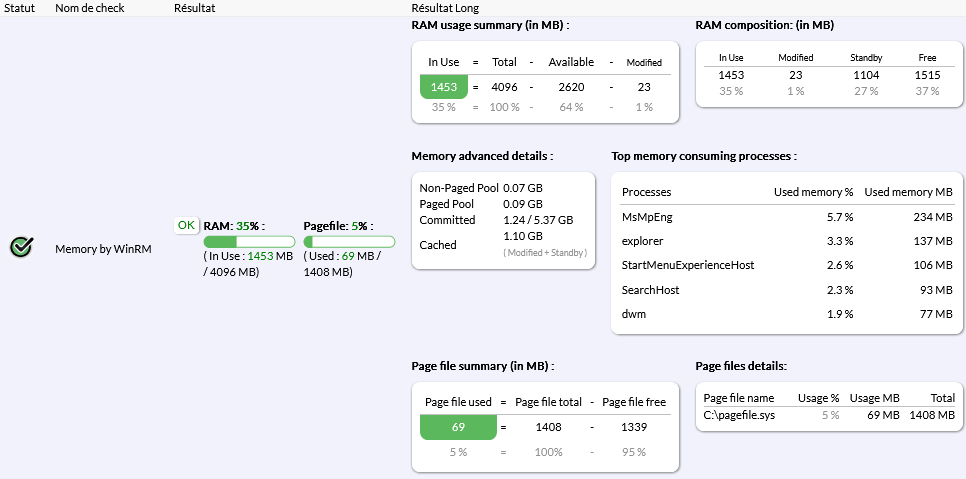This screenshot has height=479, width=966.
Task: Click the StartMenuExperienceHost process entry
Action: pyautogui.click(x=688, y=265)
